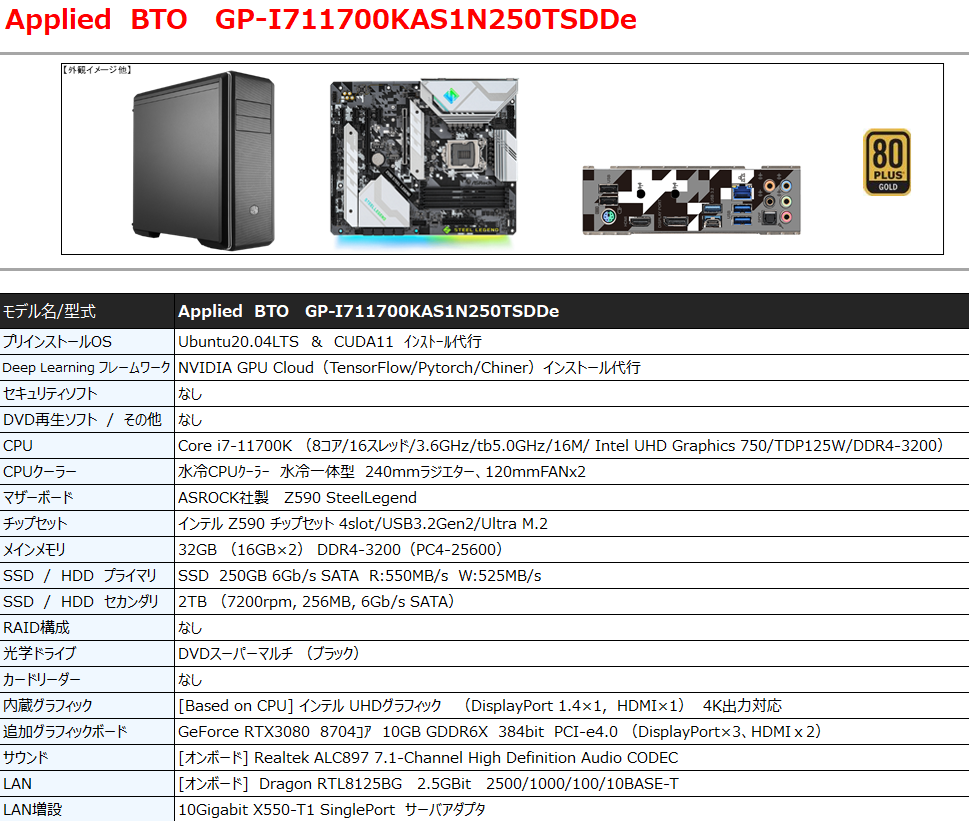Viewport: 969px width, 821px height.
Task: Click なし in the カードリーダー row
Action: (x=190, y=679)
